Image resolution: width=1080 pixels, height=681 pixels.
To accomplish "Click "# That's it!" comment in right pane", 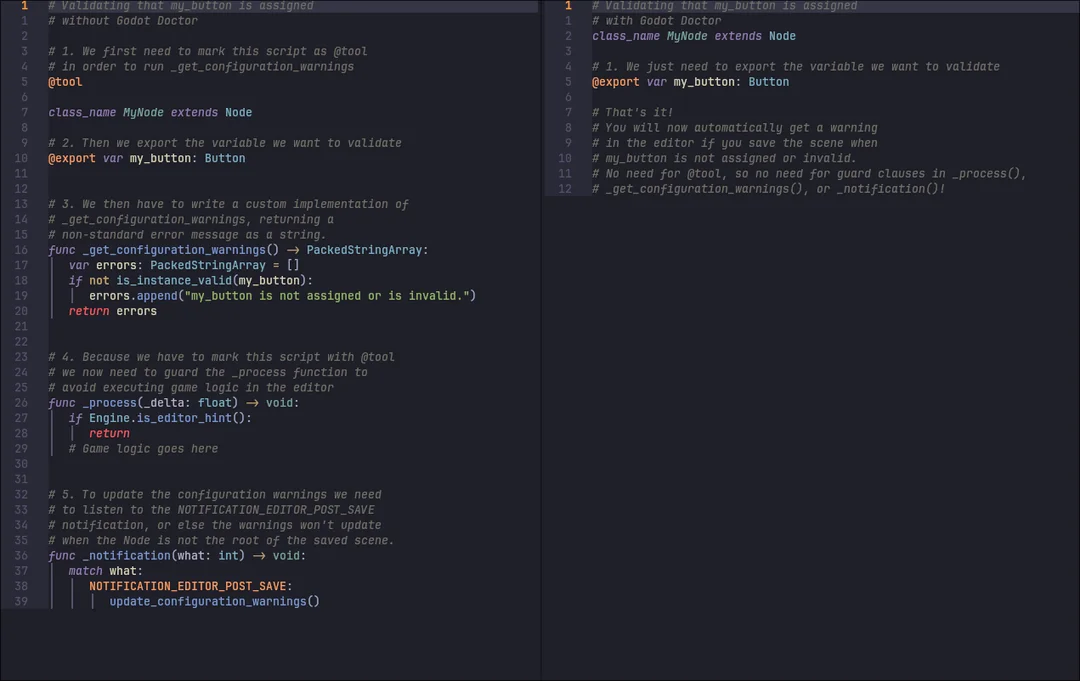I will coord(632,112).
